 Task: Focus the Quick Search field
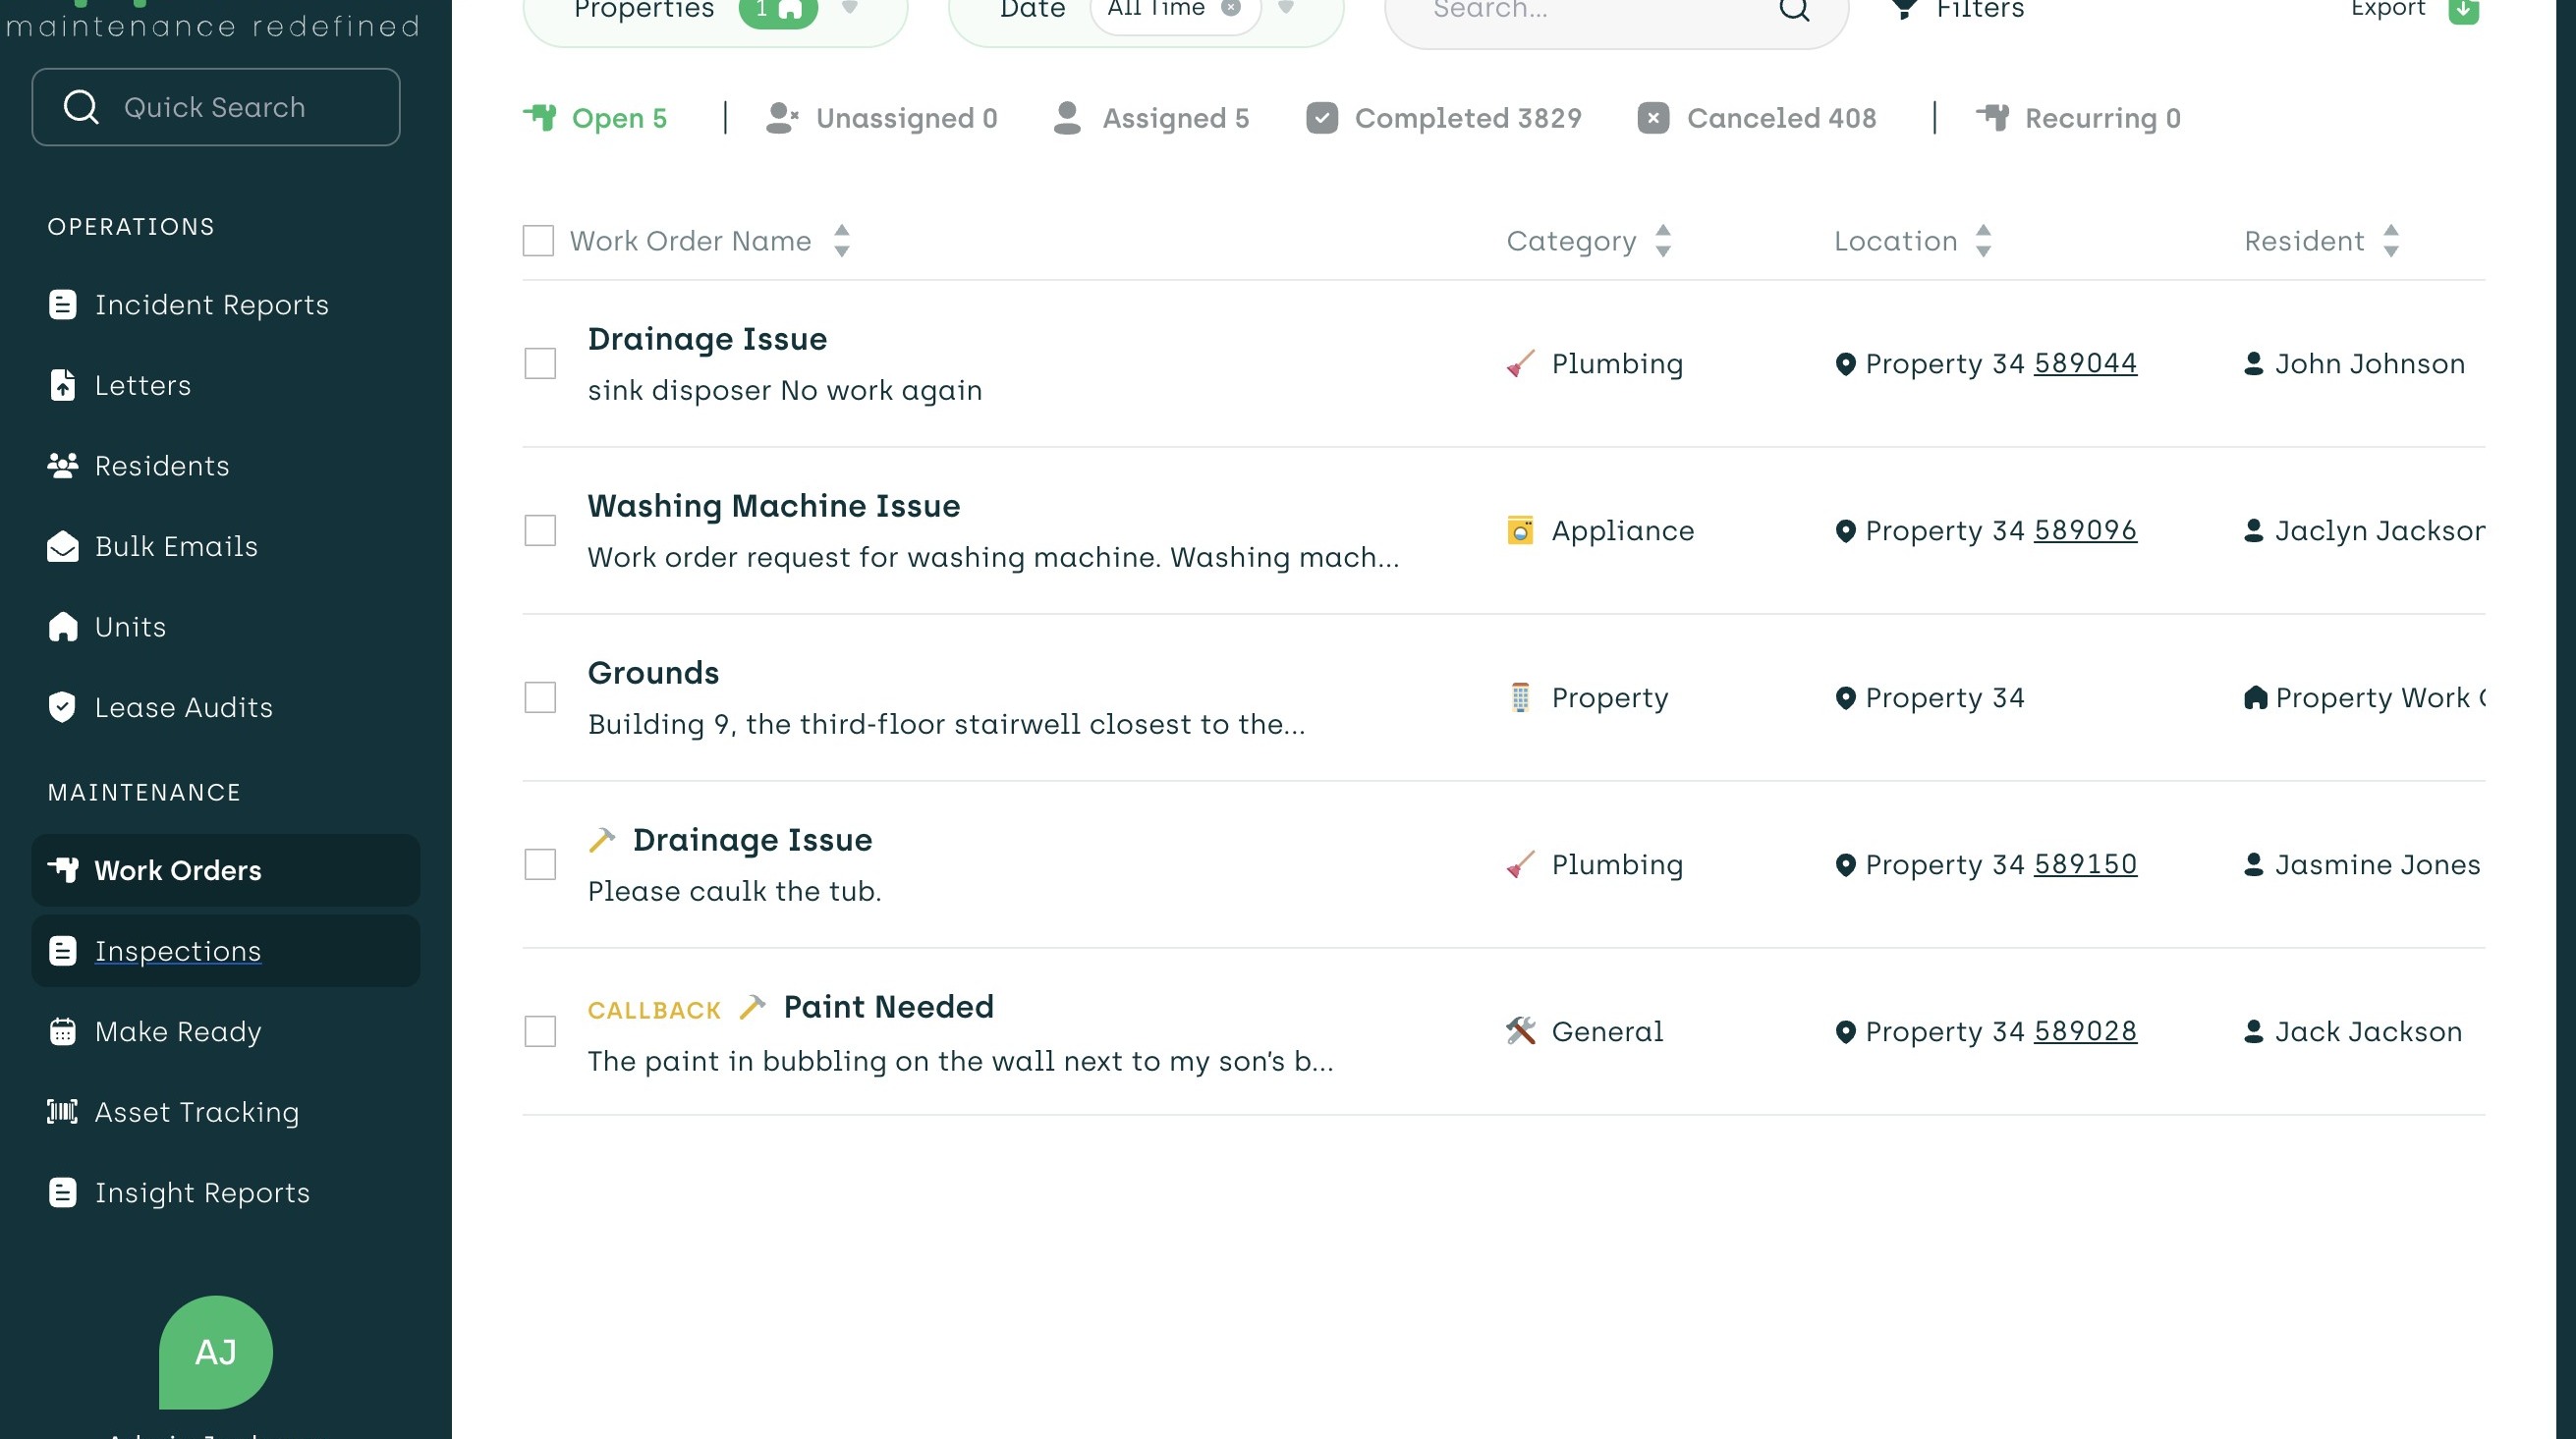point(216,107)
